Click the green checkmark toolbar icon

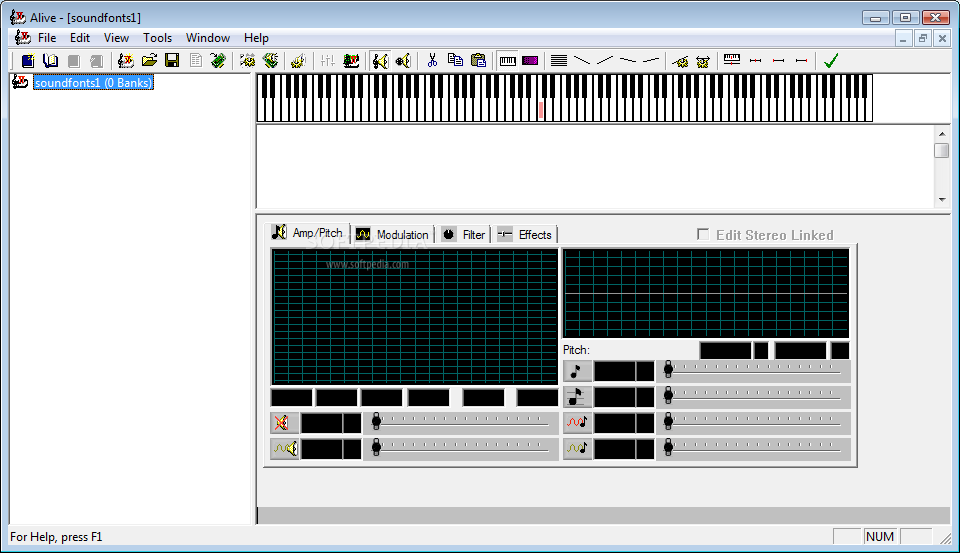831,61
